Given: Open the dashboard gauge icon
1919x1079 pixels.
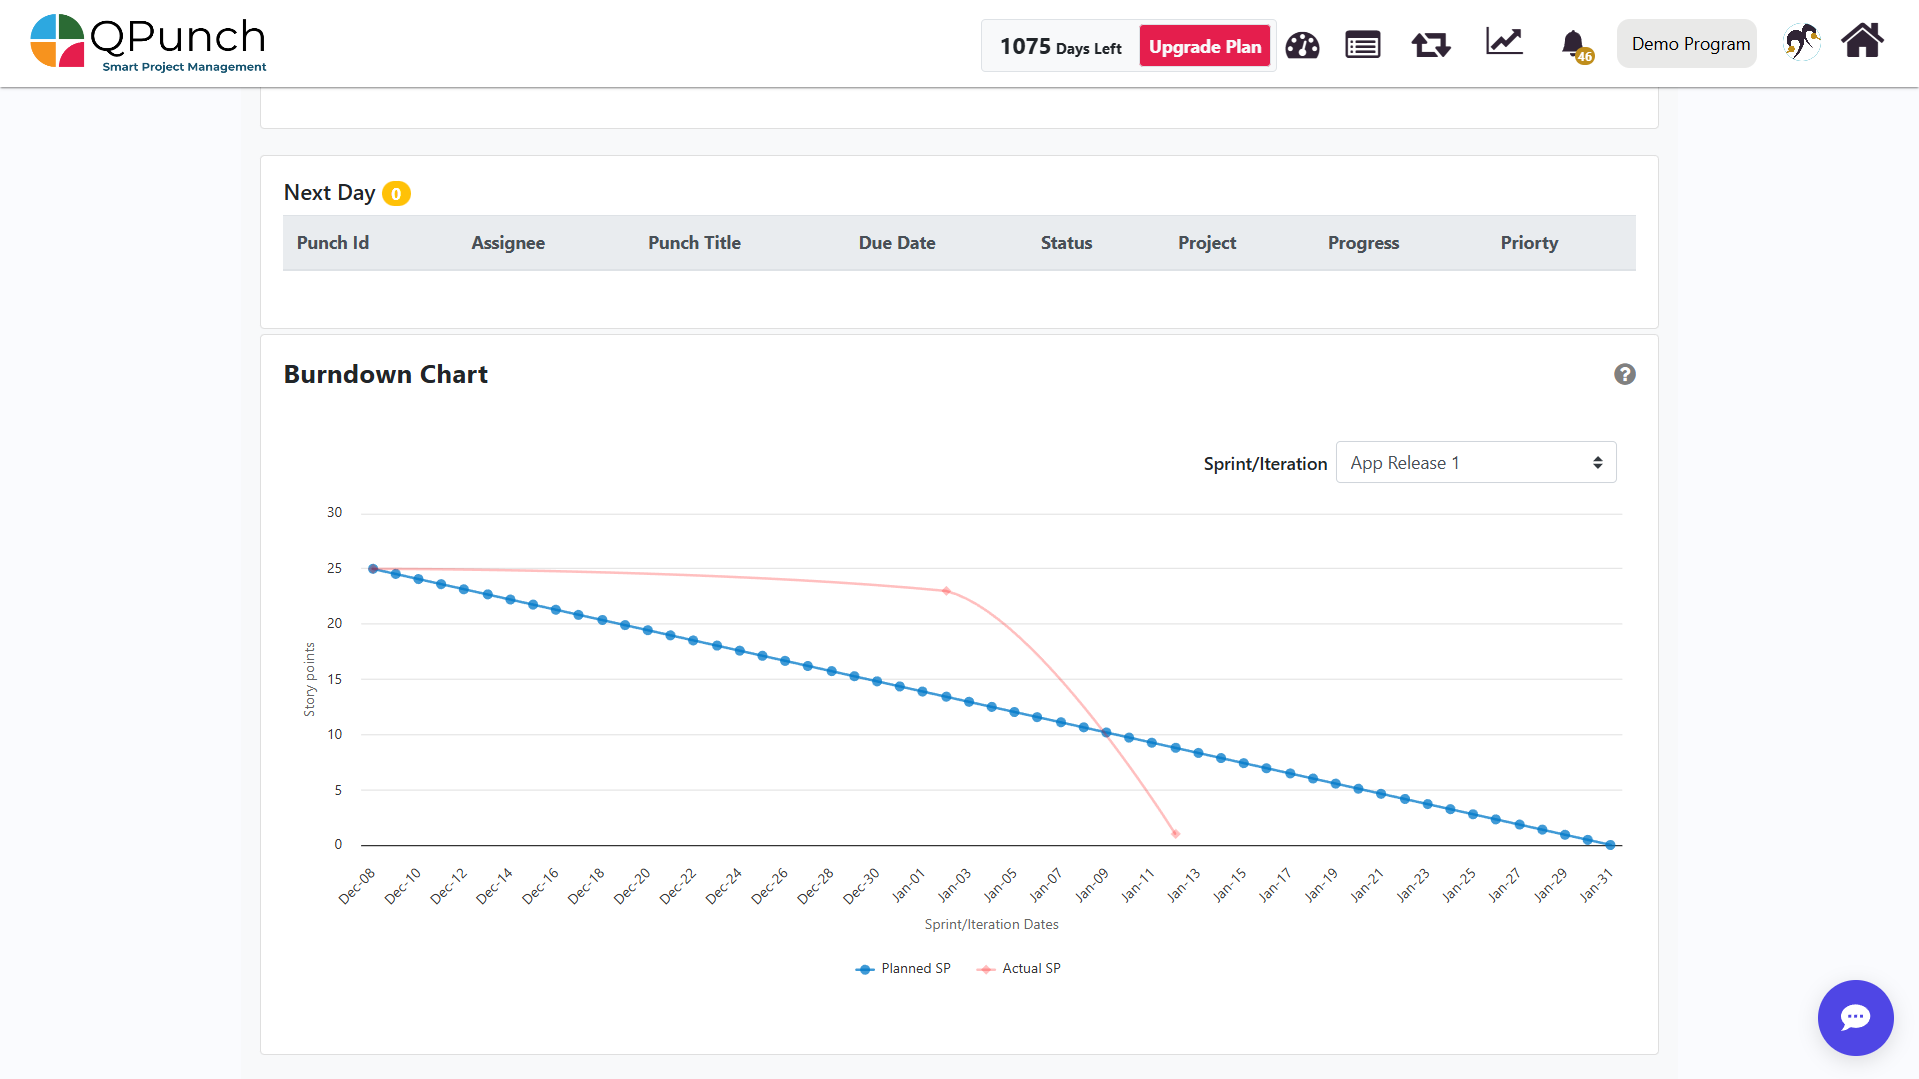Looking at the screenshot, I should pyautogui.click(x=1302, y=45).
